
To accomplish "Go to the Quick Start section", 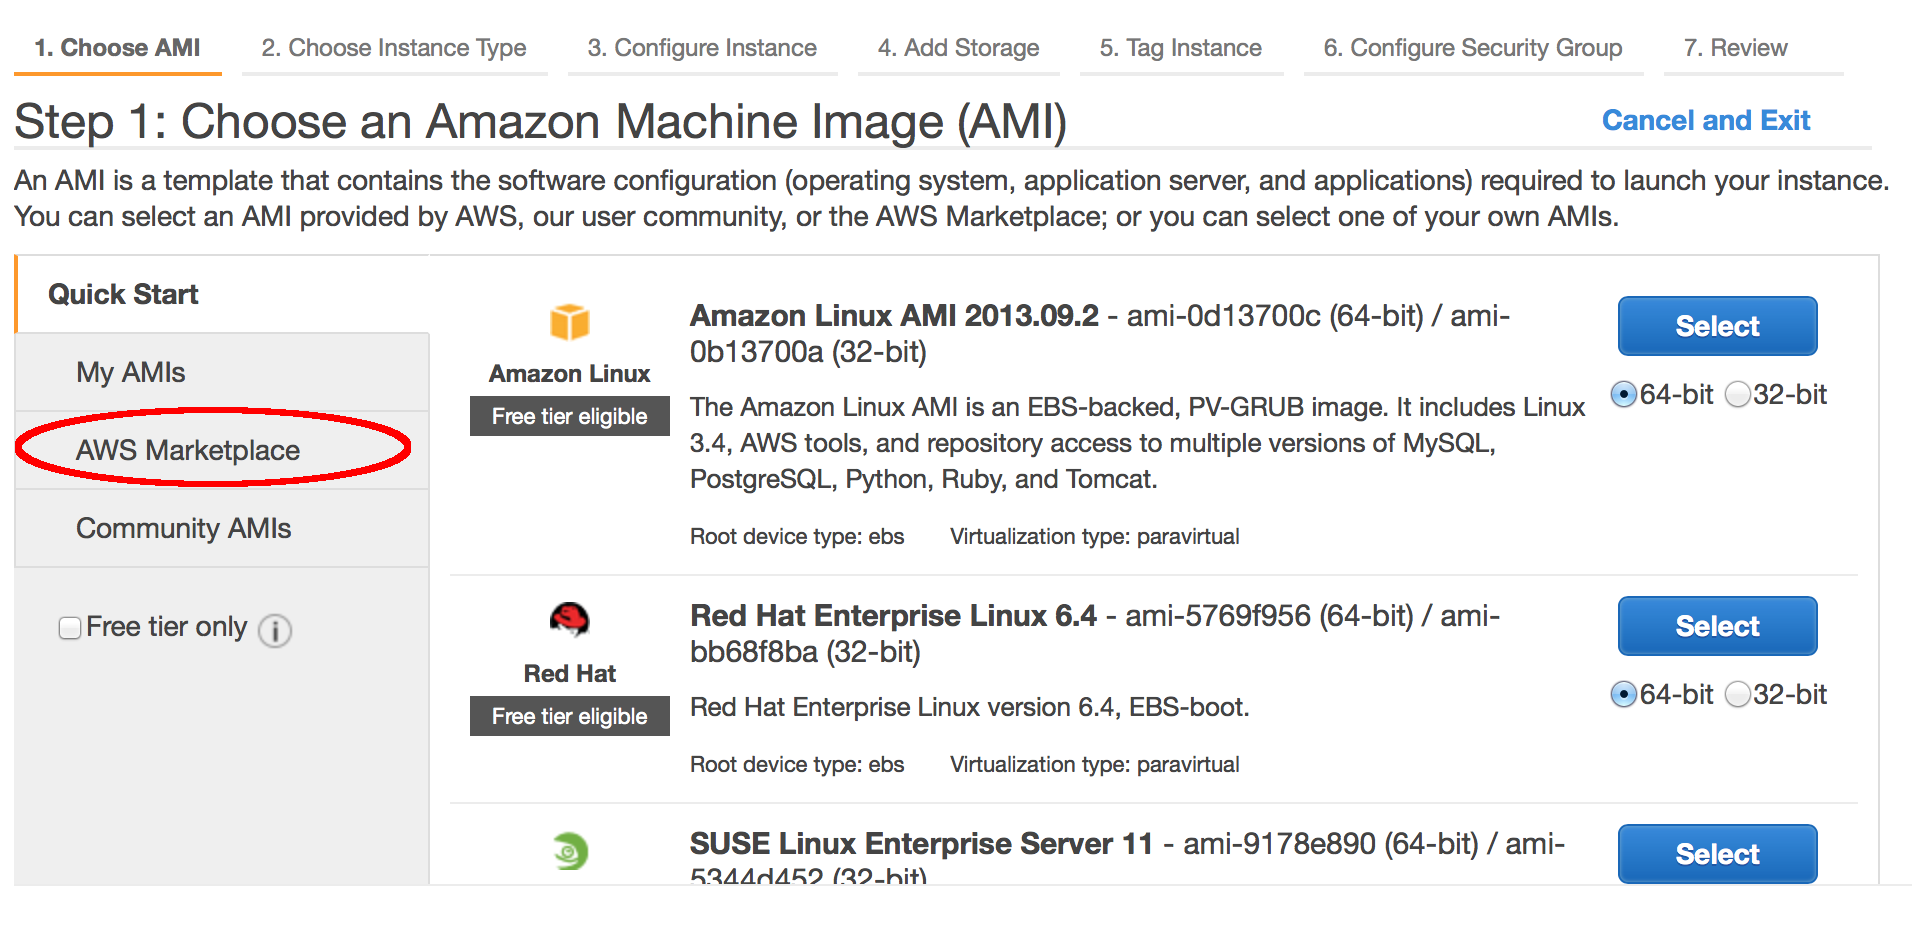I will click(x=123, y=294).
